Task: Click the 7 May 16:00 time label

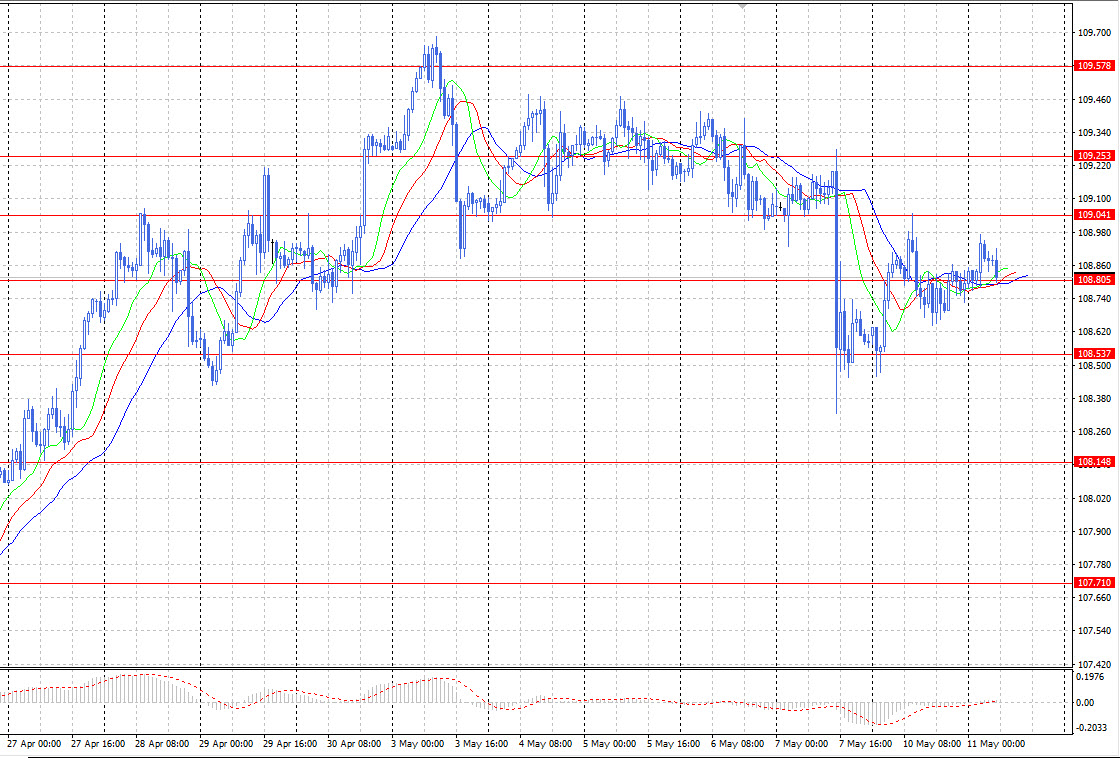Action: click(866, 744)
